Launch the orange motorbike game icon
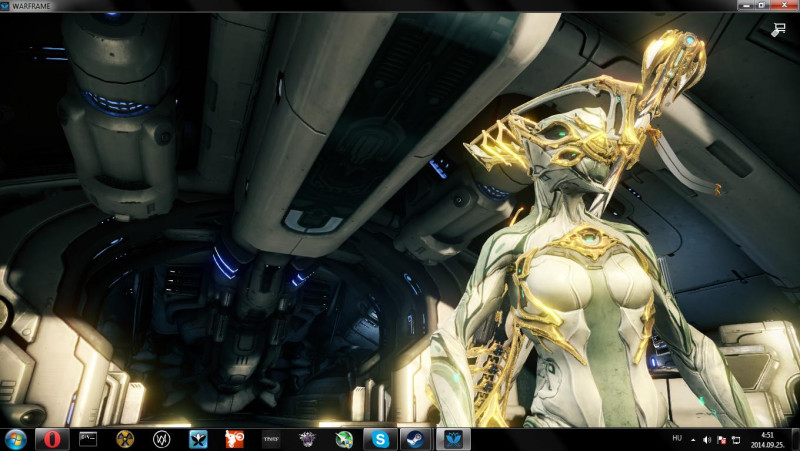 tap(234, 439)
